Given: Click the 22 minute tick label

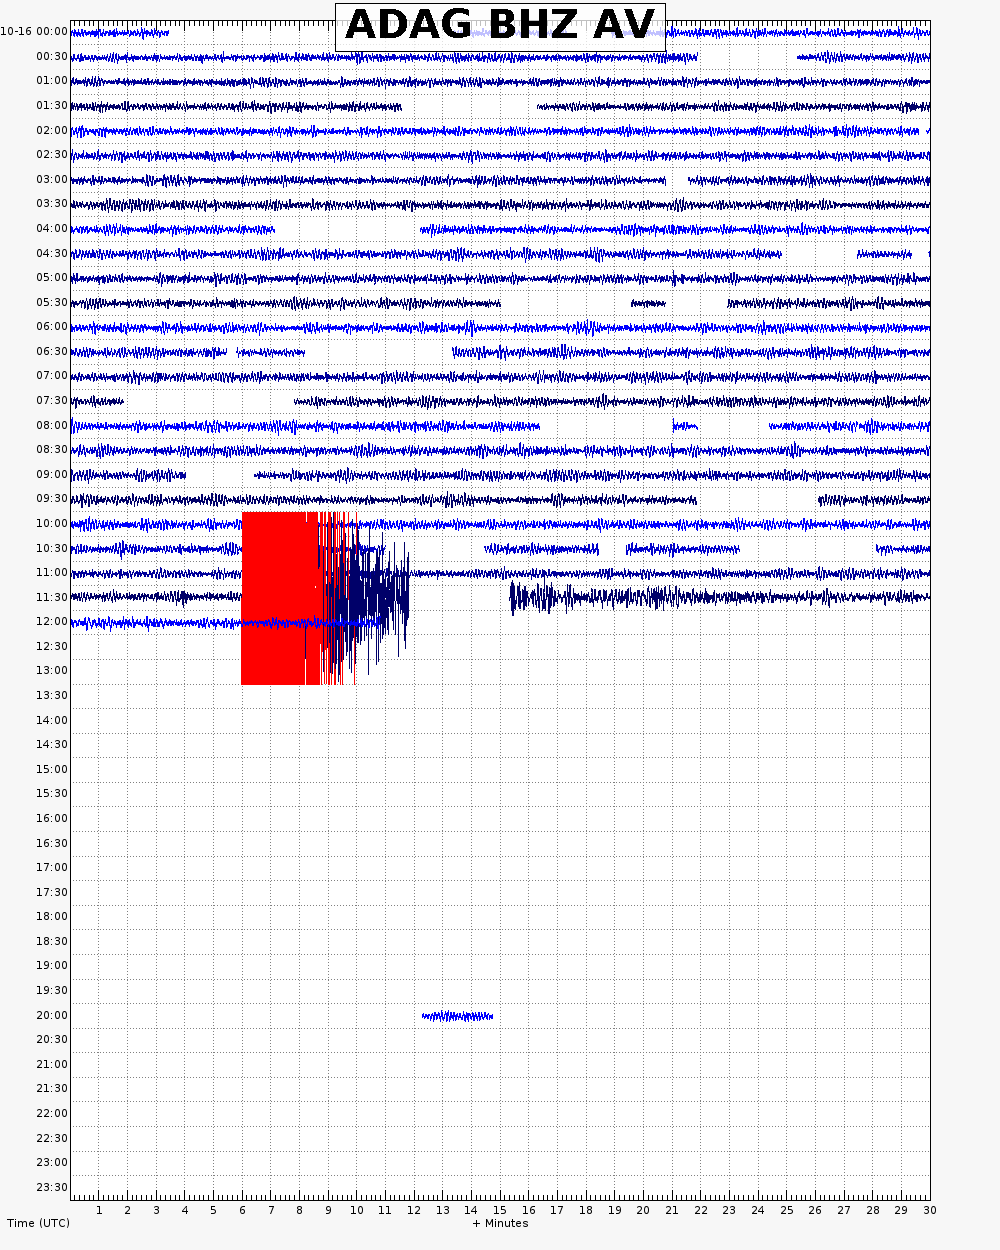Looking at the screenshot, I should (700, 1210).
